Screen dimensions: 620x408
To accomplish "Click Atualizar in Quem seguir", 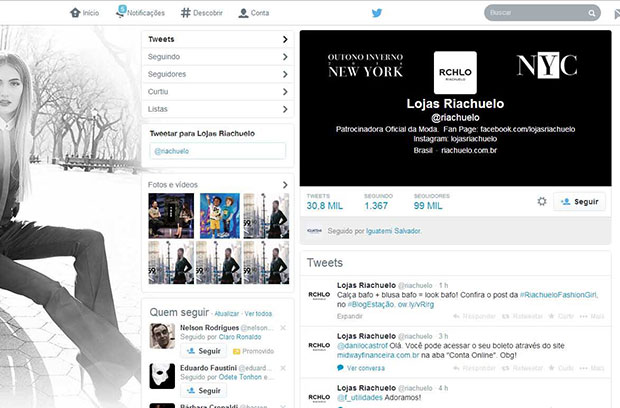I will pyautogui.click(x=227, y=314).
